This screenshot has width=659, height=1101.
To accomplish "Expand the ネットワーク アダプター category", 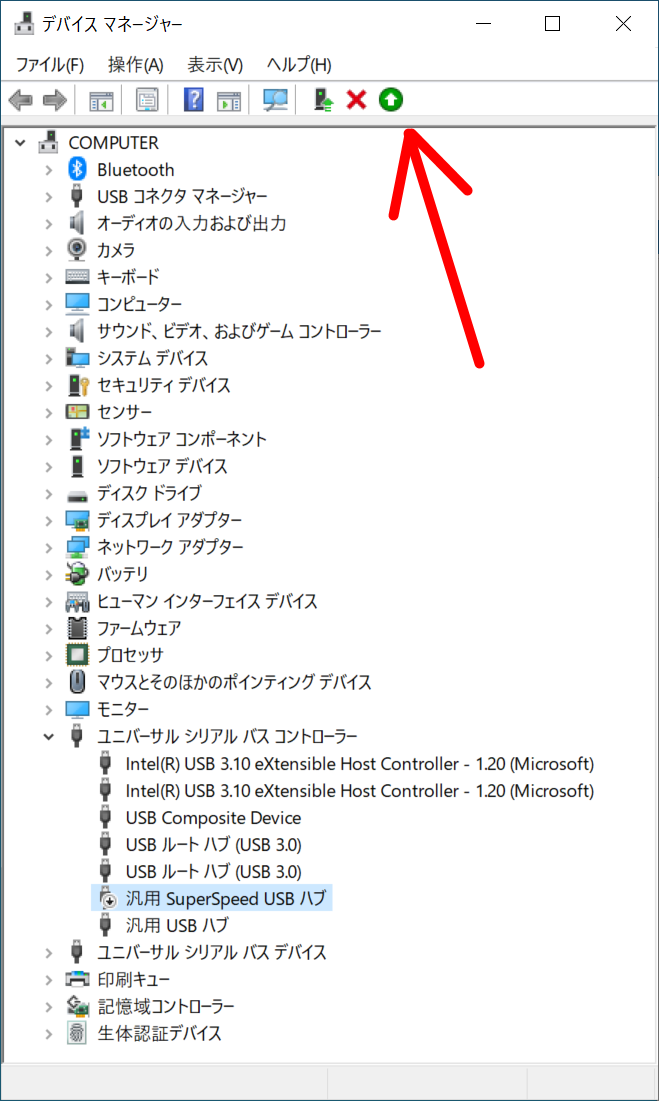I will pos(48,548).
